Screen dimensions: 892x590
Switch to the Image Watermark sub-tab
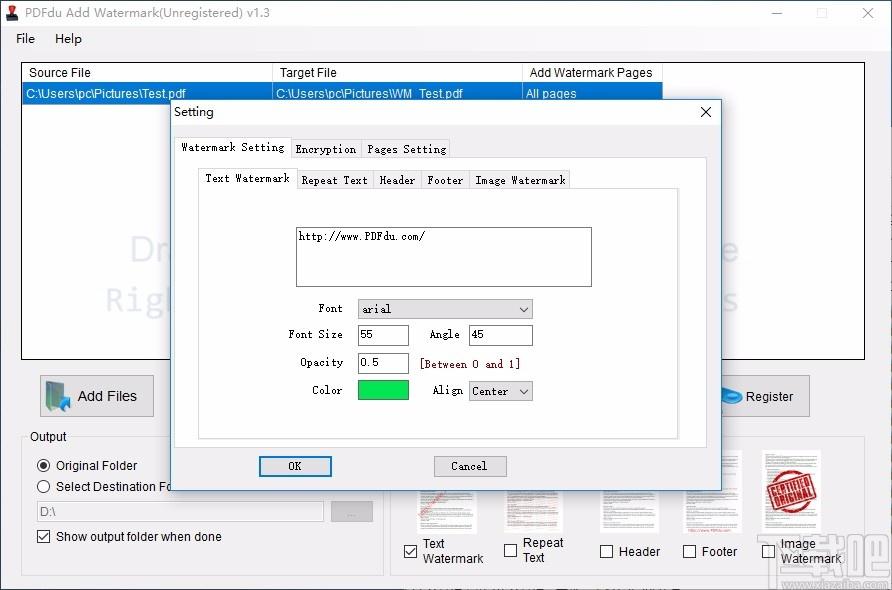(520, 180)
